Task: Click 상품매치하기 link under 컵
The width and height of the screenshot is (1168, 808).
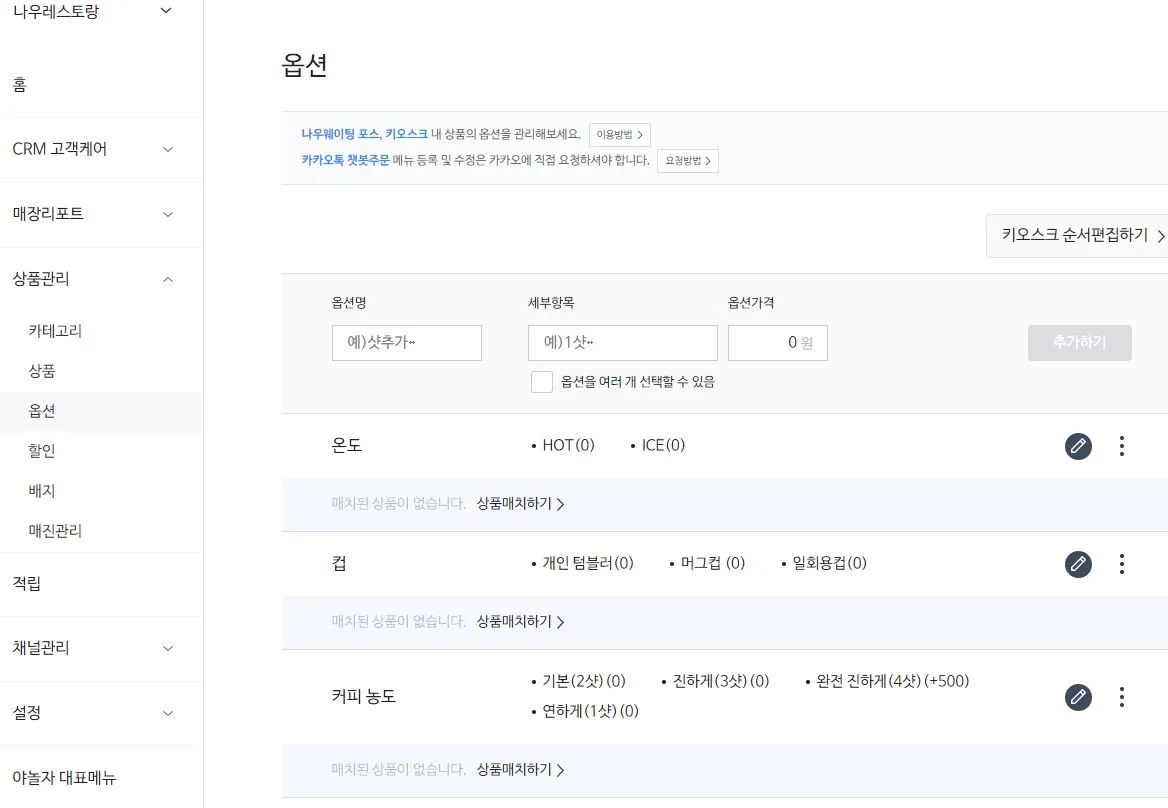Action: (520, 622)
